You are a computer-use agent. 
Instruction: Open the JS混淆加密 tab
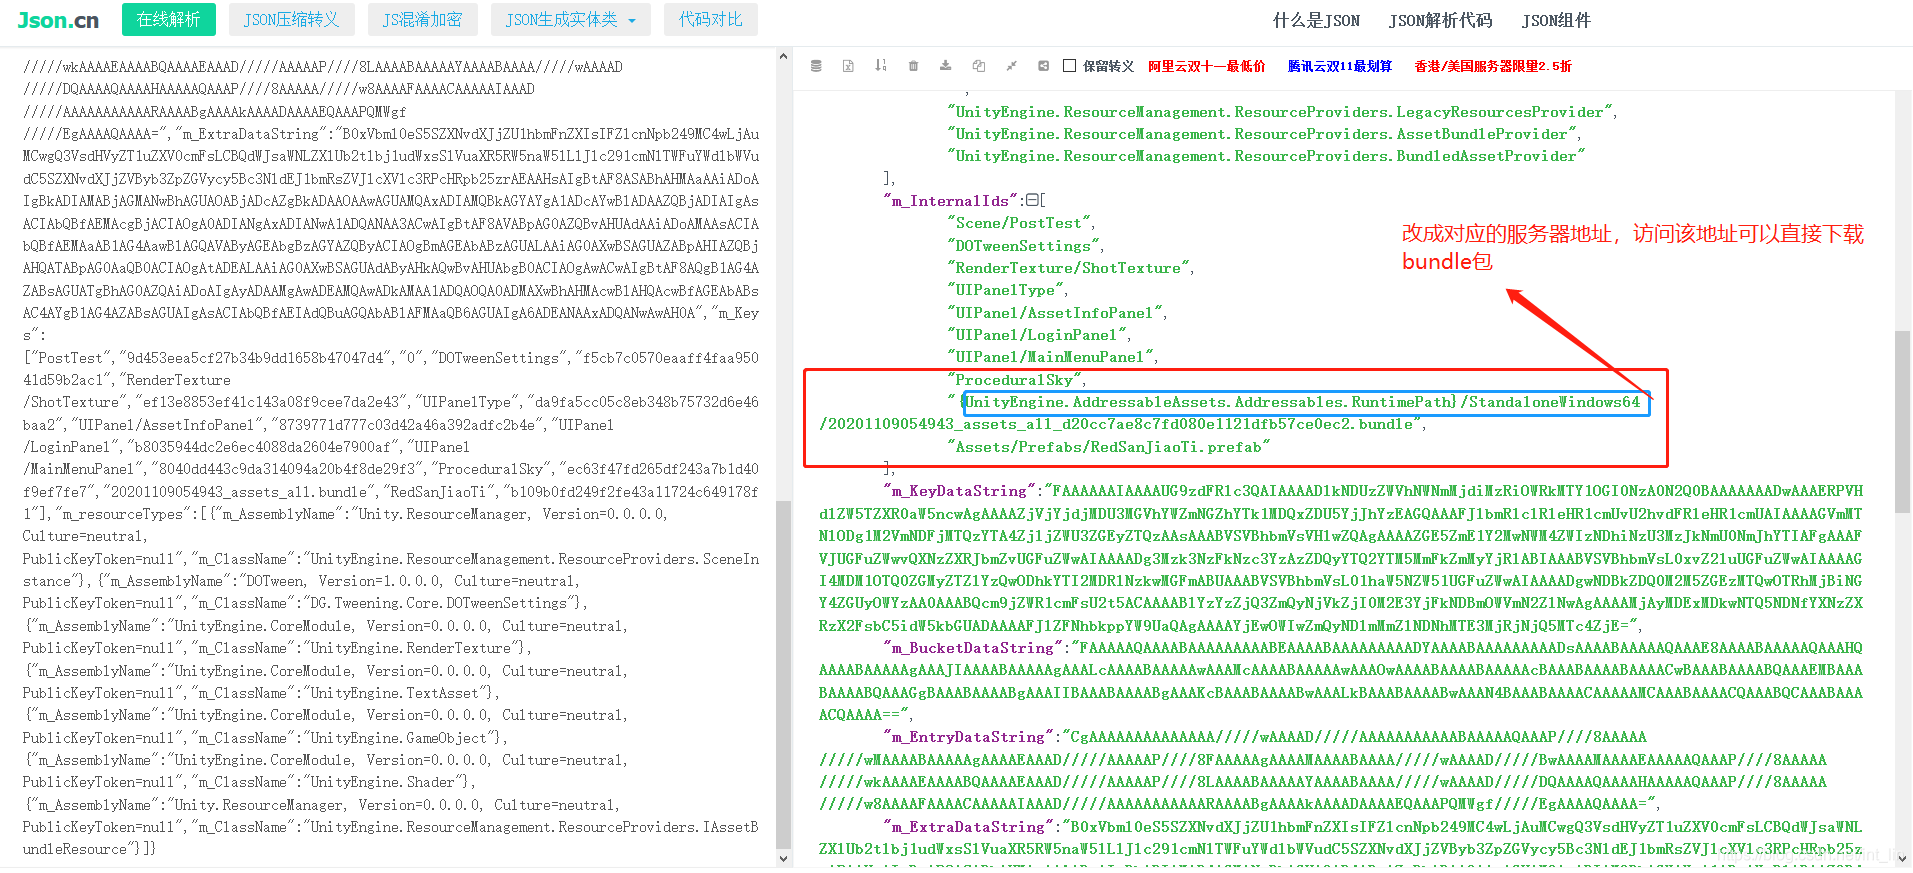point(423,20)
